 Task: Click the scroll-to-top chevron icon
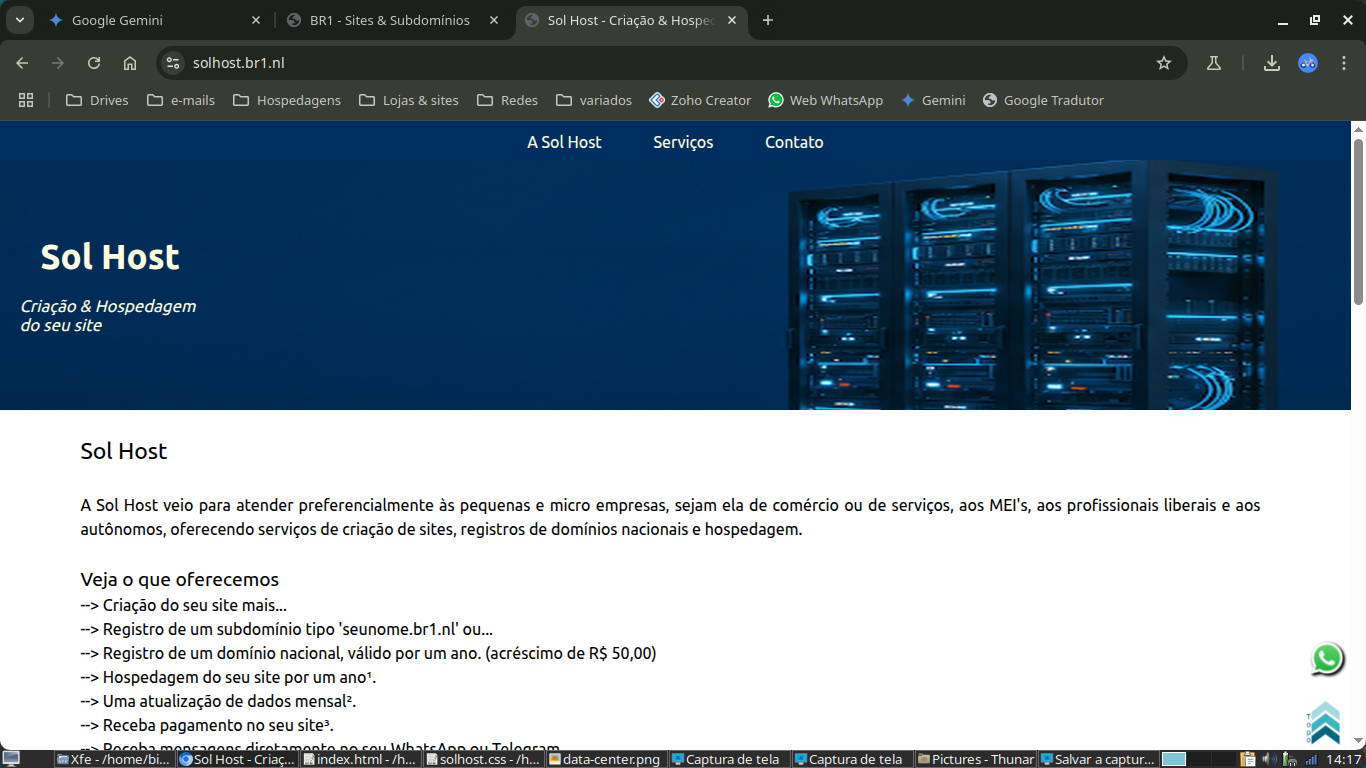click(1325, 723)
